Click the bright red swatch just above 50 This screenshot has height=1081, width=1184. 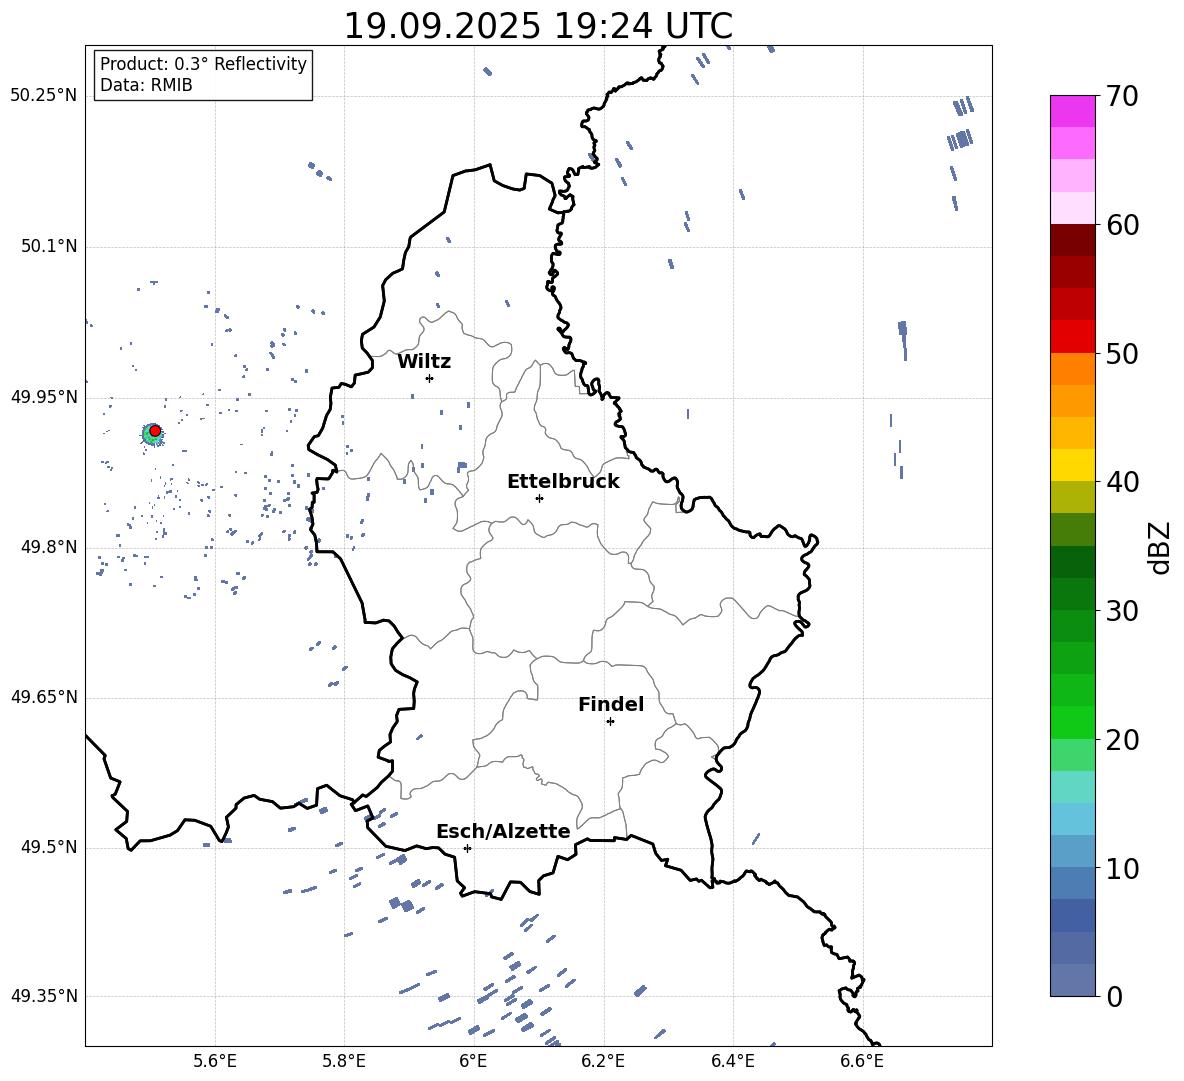[x=1072, y=337]
